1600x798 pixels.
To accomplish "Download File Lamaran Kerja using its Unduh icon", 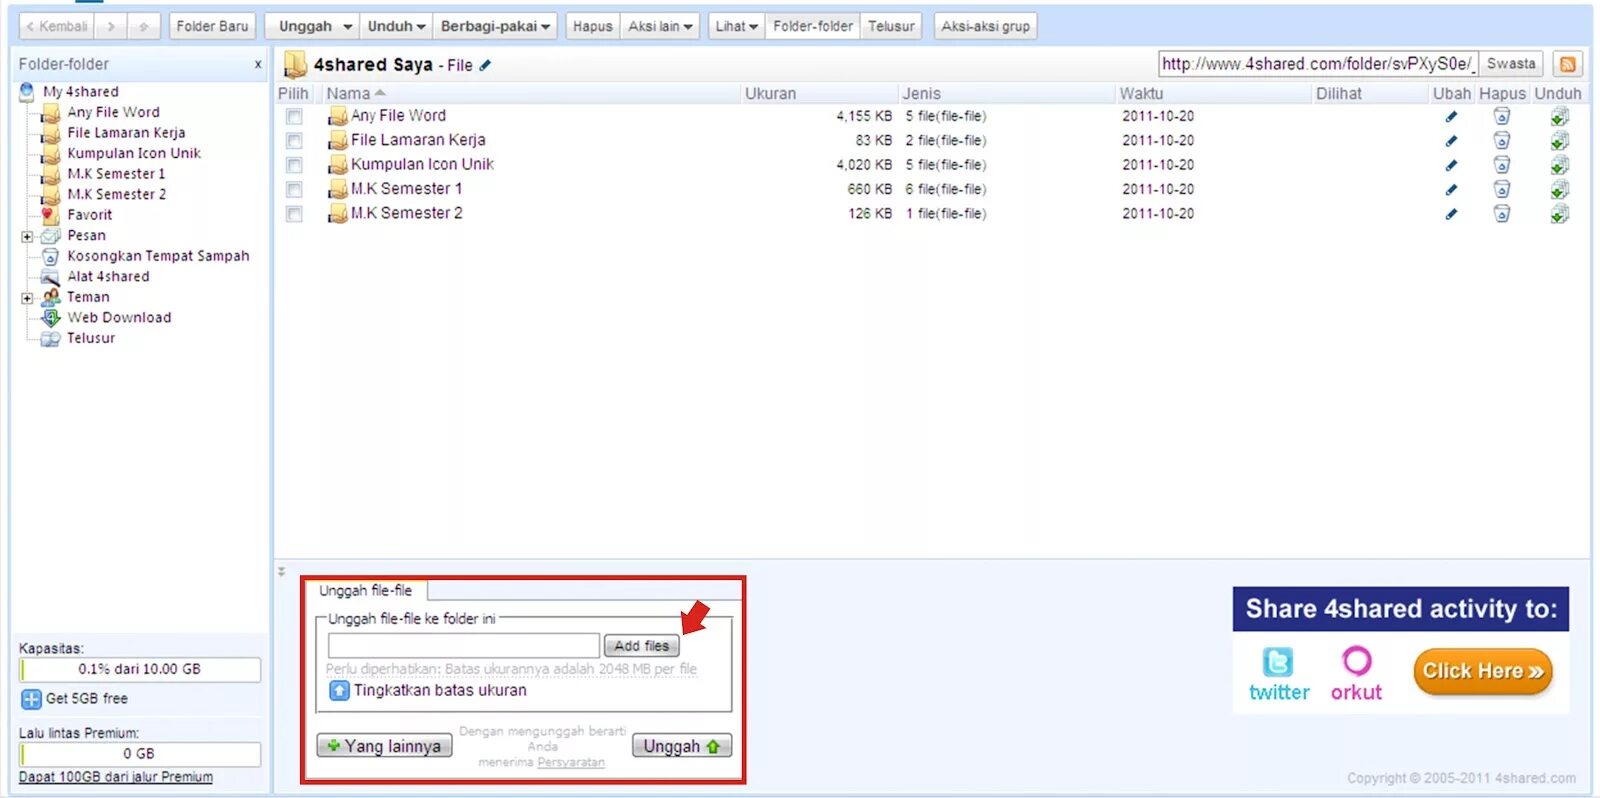I will click(x=1560, y=140).
